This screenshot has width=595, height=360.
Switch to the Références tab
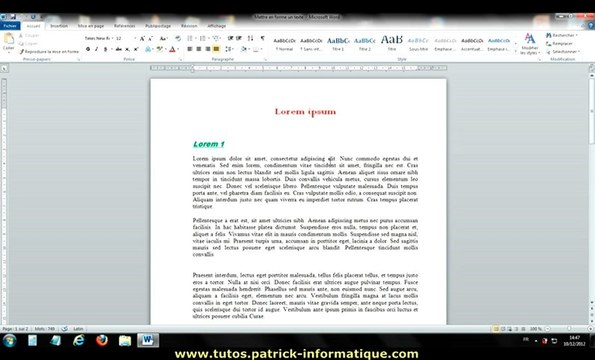pyautogui.click(x=124, y=26)
